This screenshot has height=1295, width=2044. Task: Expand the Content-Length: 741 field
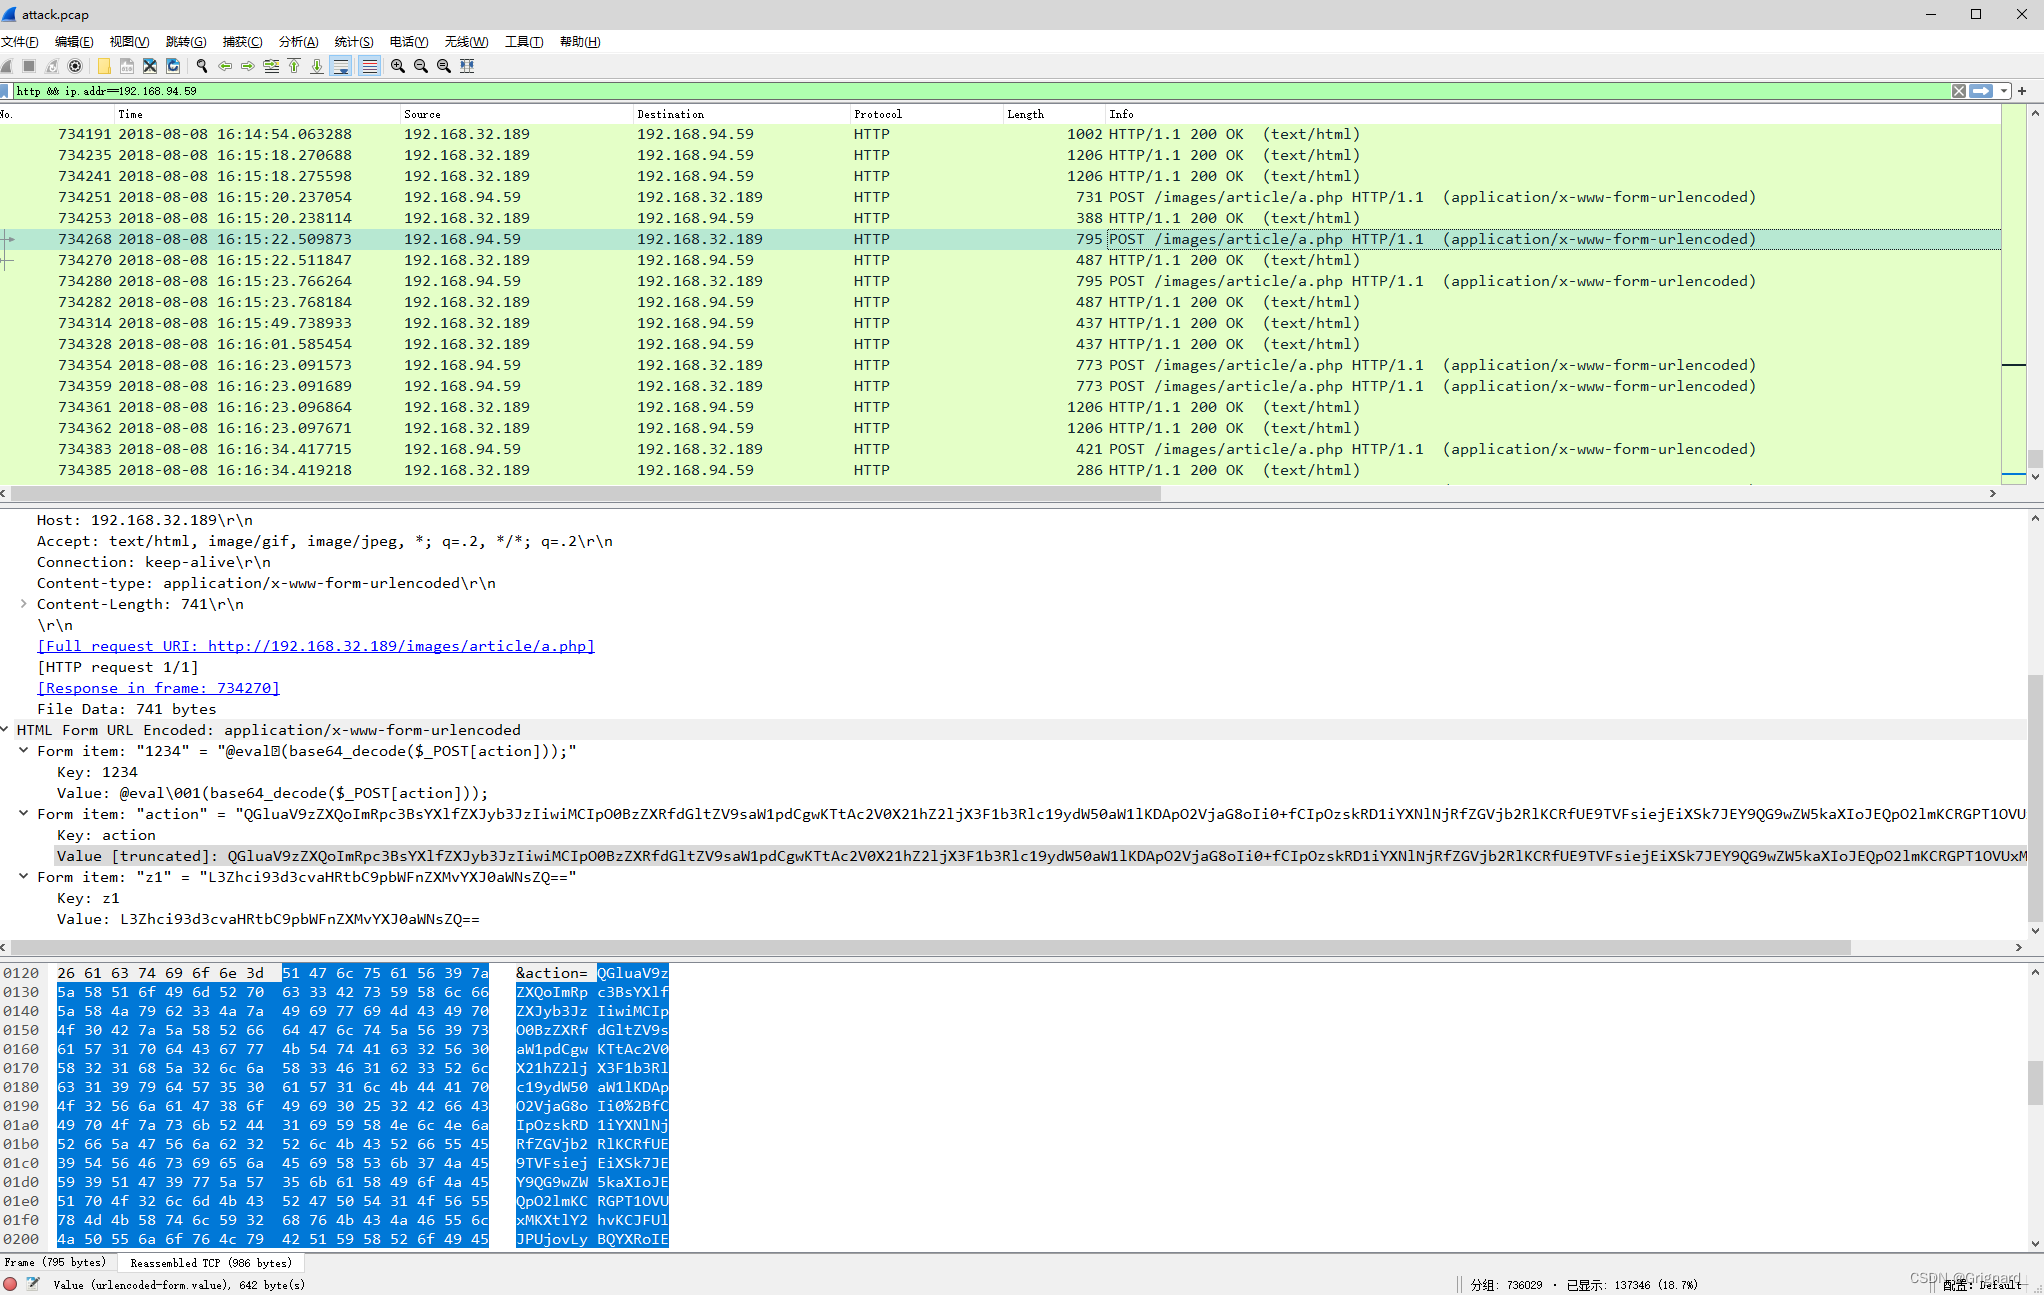23,604
